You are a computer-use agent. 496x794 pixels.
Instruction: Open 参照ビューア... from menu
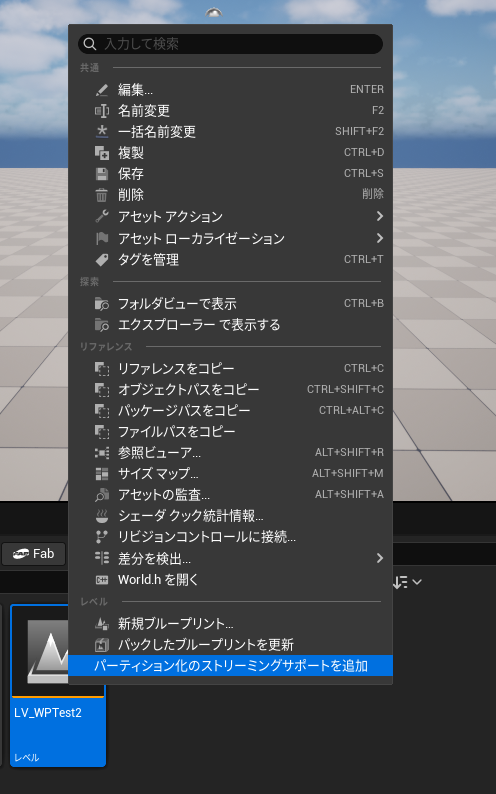pos(230,453)
